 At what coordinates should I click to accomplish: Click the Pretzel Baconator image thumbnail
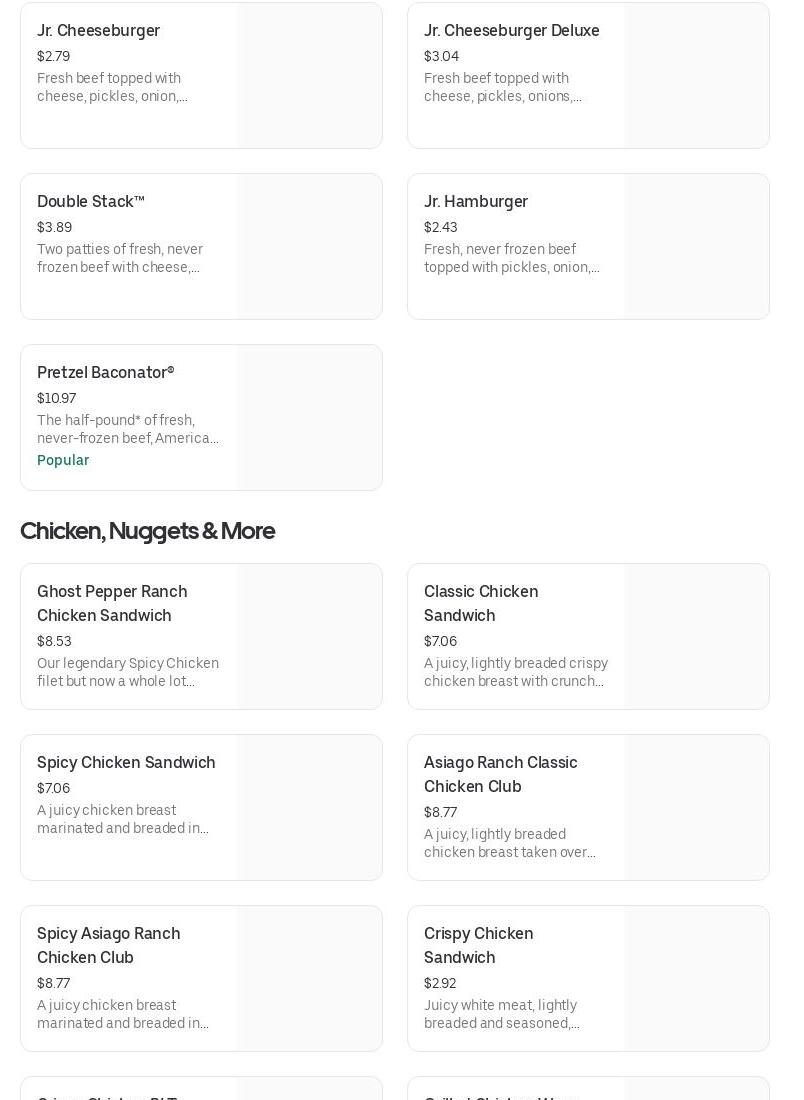click(x=309, y=418)
